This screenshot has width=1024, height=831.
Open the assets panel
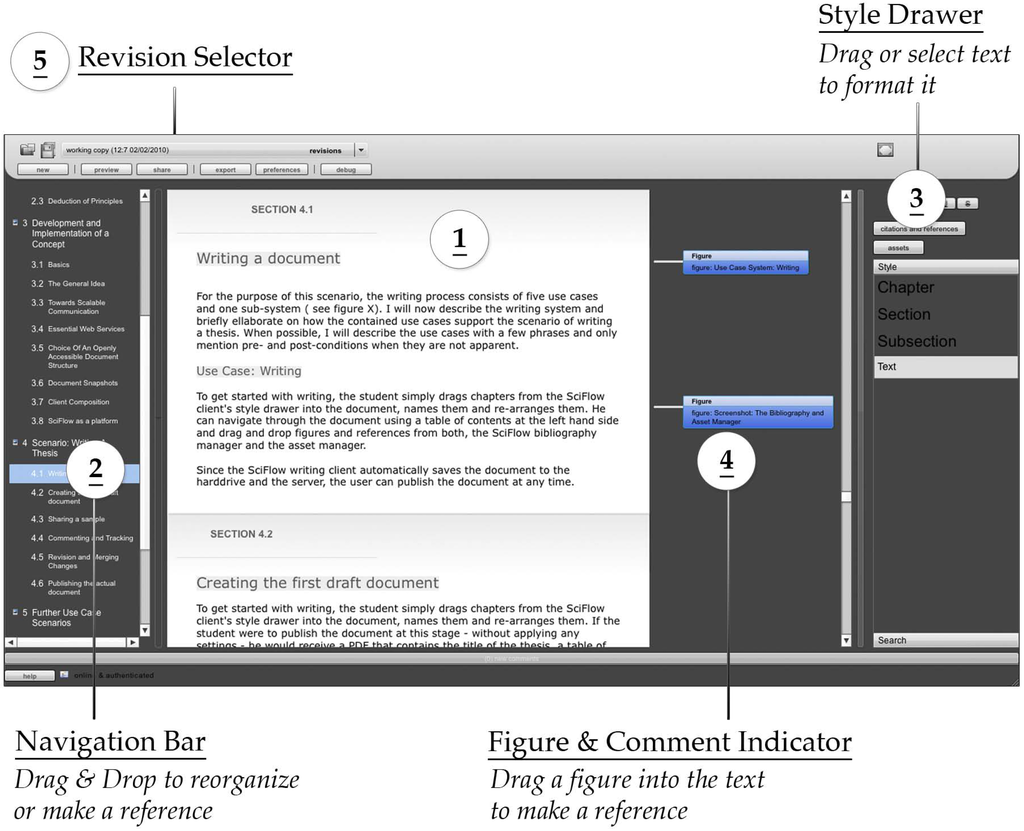[x=899, y=248]
